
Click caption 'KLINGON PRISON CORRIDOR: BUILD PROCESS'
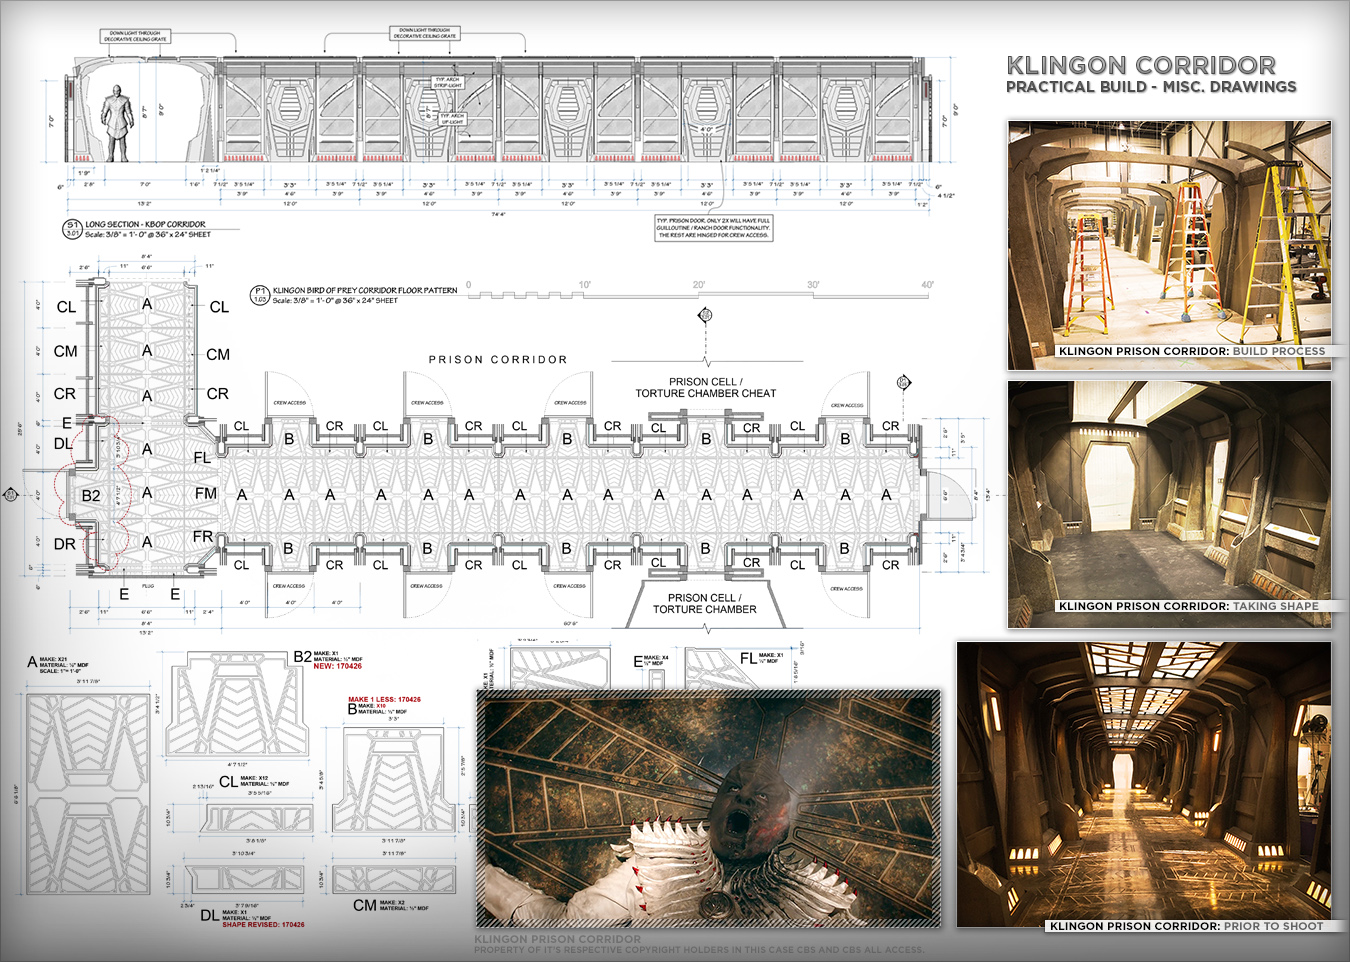coord(1192,352)
